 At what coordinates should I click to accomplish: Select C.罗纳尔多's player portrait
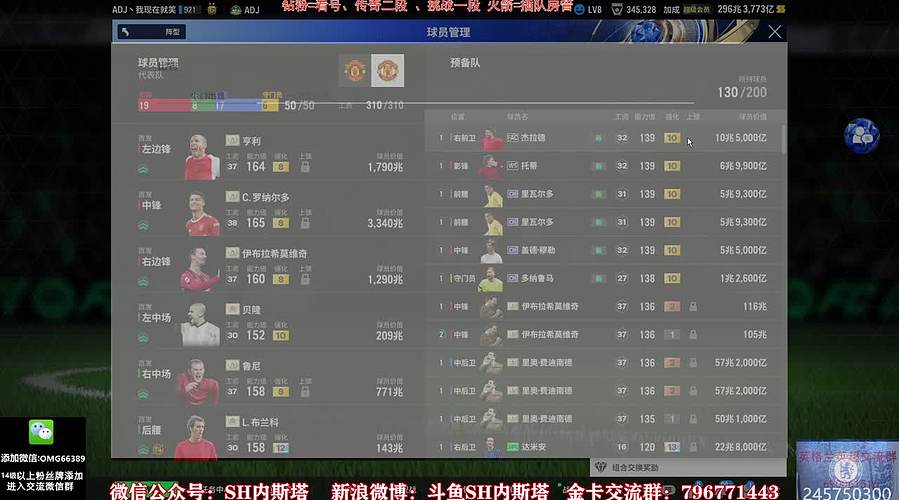point(201,213)
